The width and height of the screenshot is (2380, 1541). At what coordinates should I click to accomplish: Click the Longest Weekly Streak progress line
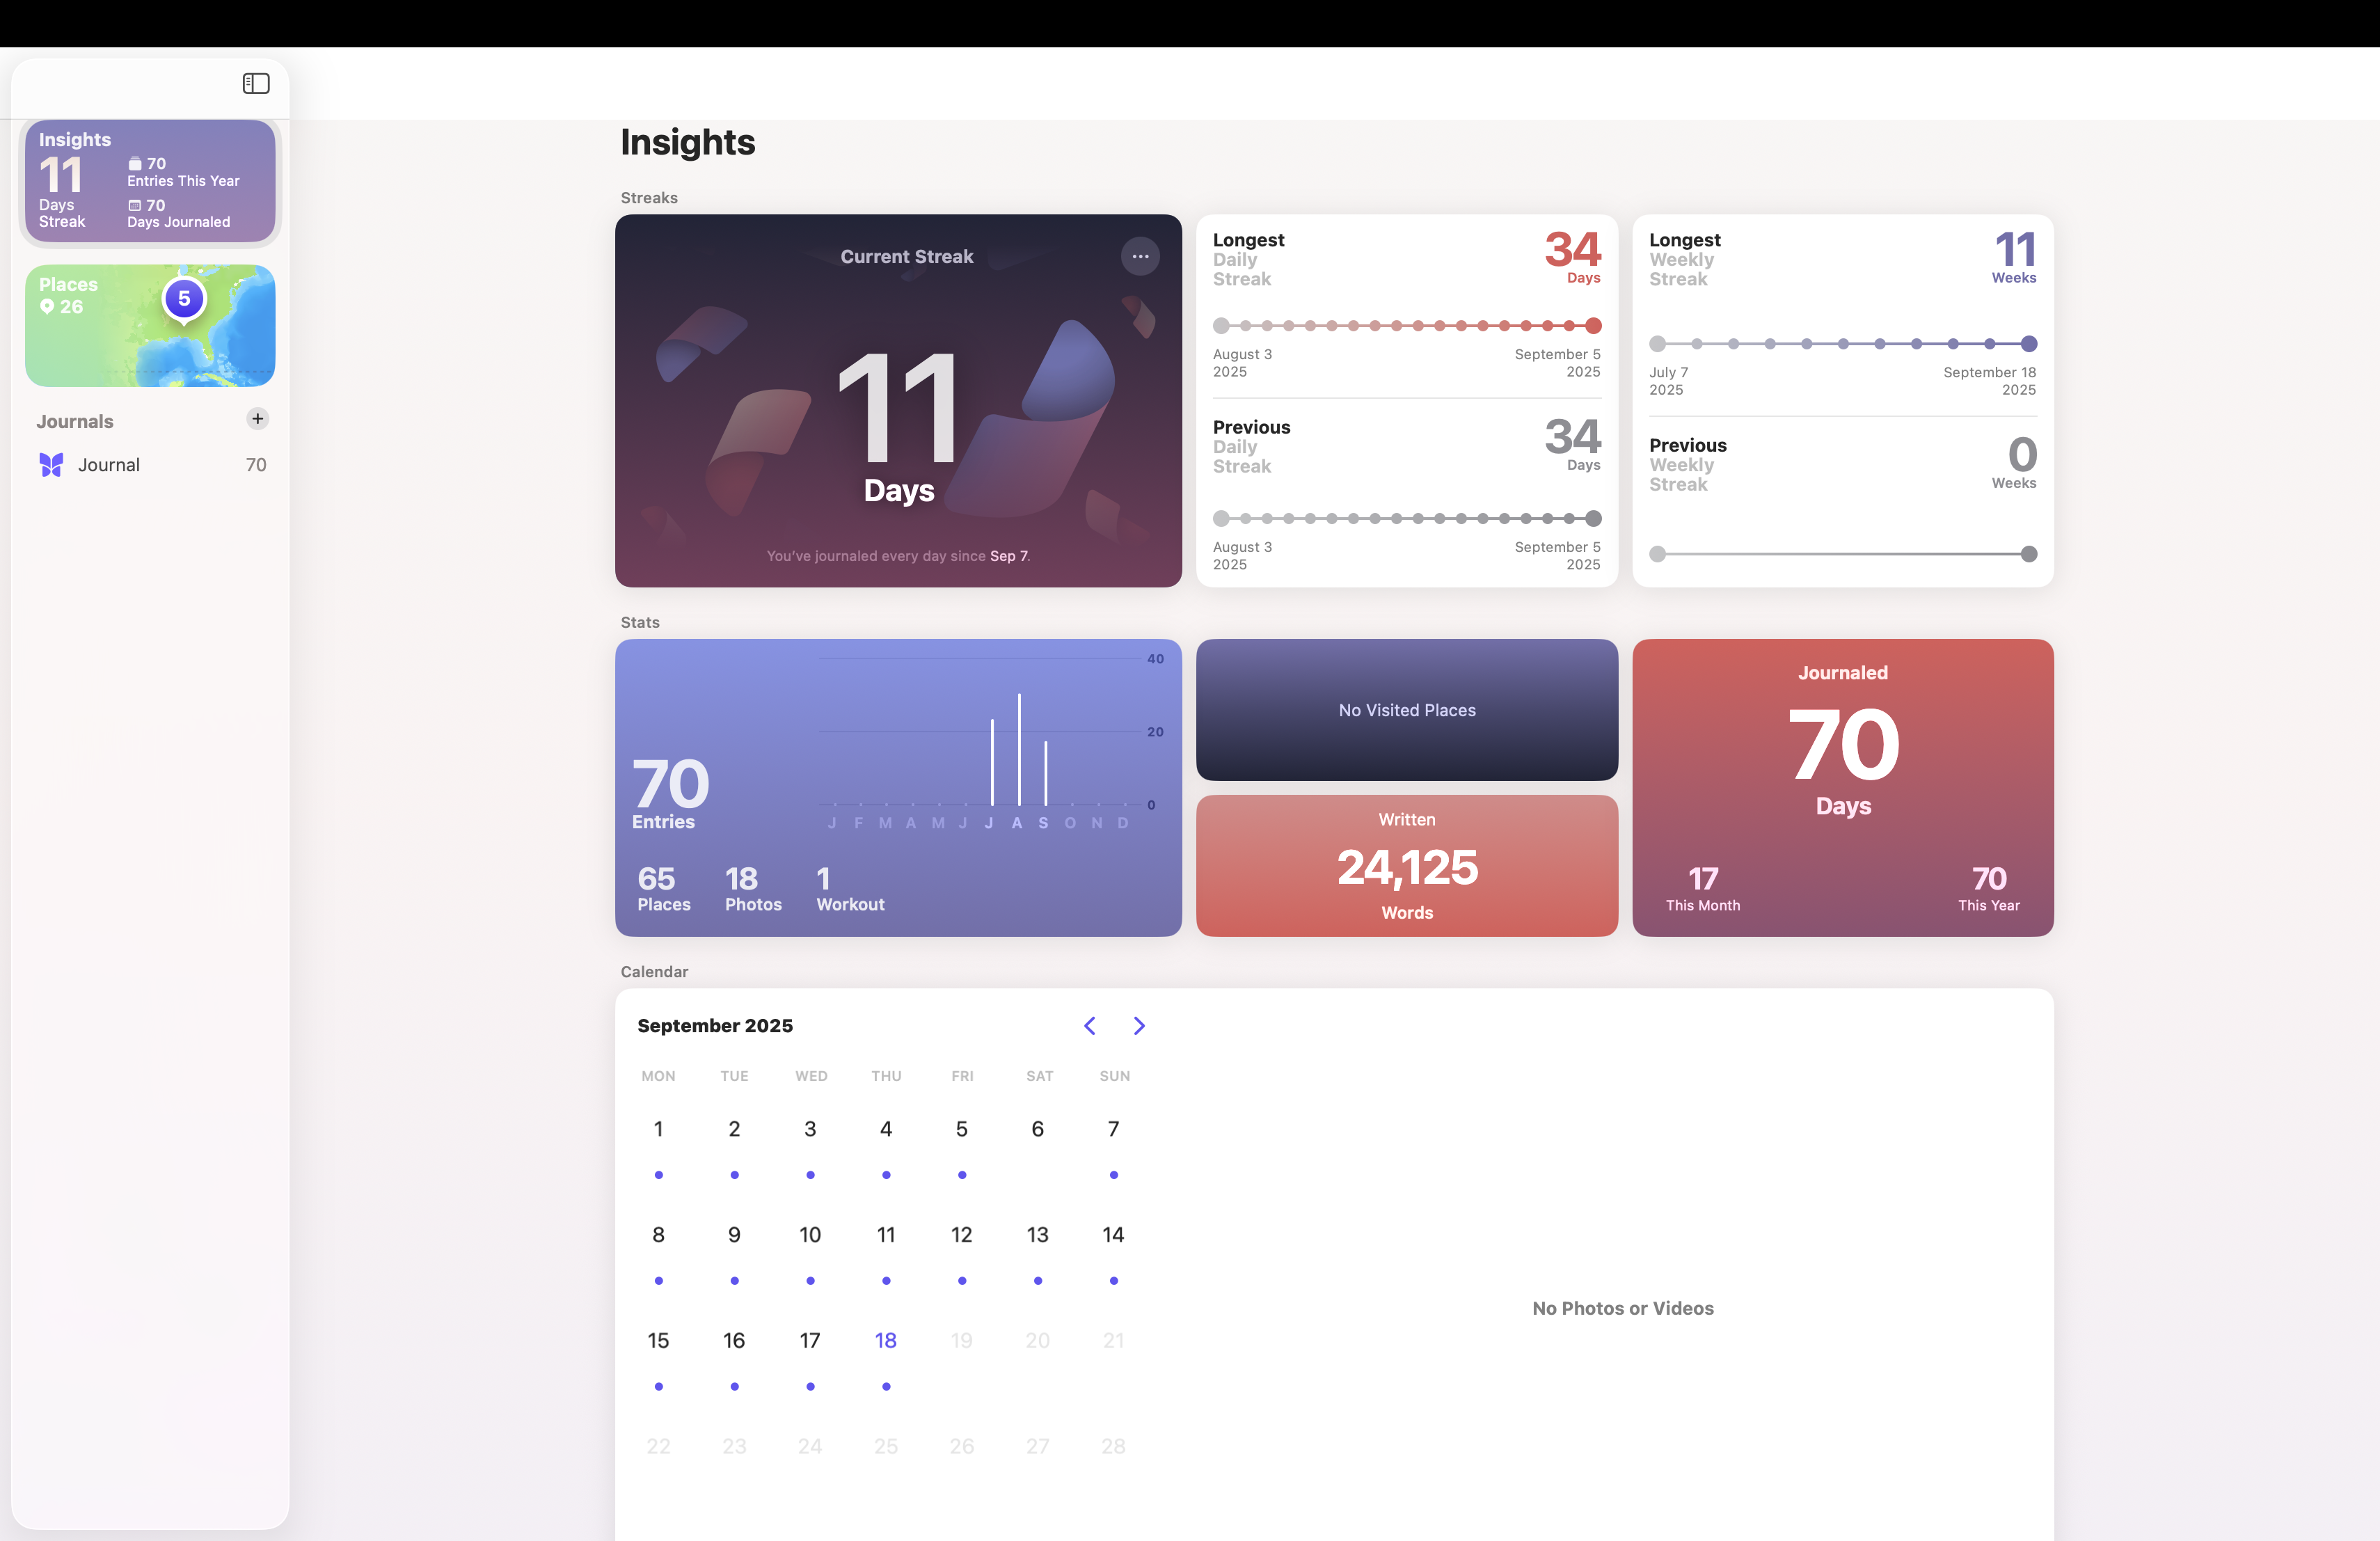click(x=1842, y=344)
